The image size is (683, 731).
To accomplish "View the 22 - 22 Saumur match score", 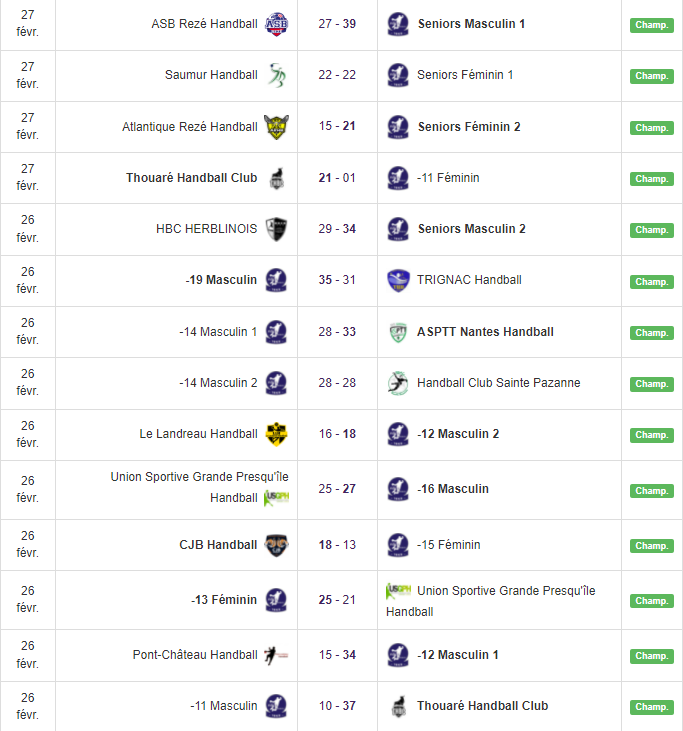I will [x=337, y=75].
